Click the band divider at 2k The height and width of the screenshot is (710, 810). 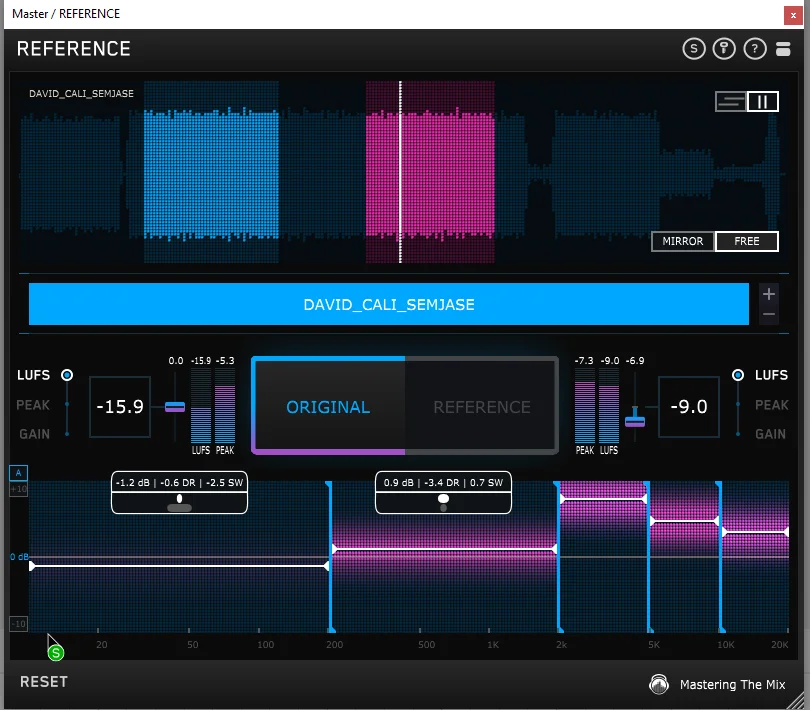(x=558, y=557)
